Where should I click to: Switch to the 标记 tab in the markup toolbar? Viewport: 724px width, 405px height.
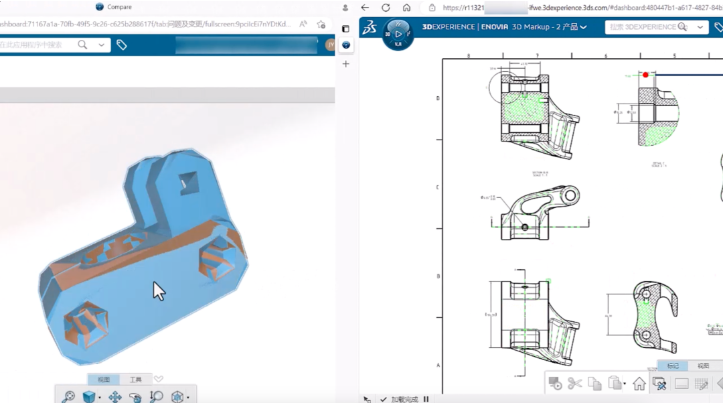(x=673, y=366)
